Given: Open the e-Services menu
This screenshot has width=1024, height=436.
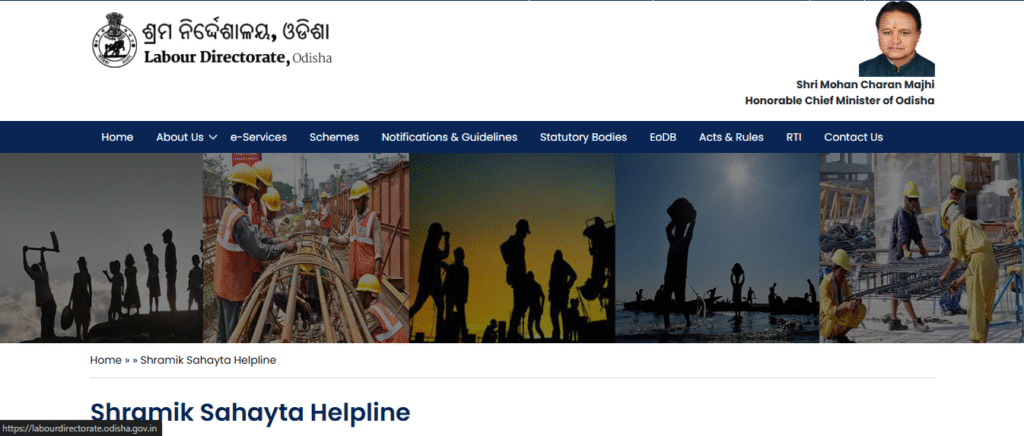Looking at the screenshot, I should (x=259, y=137).
